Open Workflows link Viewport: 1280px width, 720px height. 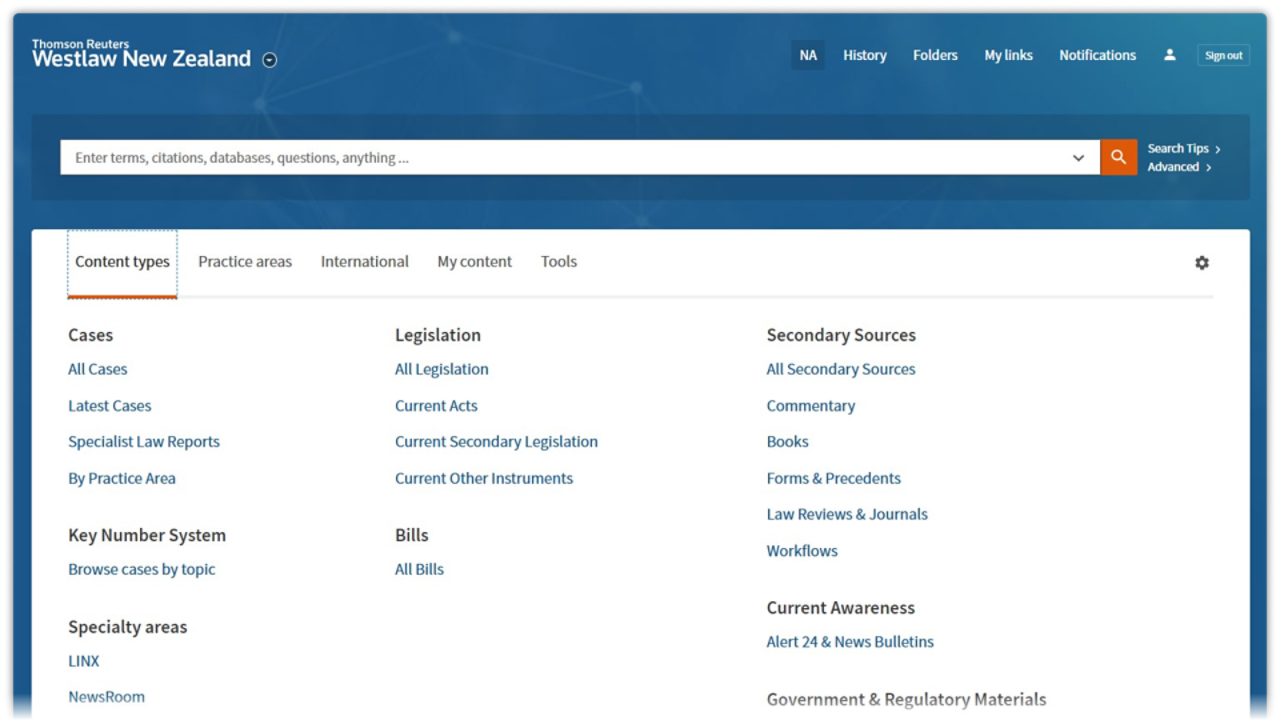802,551
